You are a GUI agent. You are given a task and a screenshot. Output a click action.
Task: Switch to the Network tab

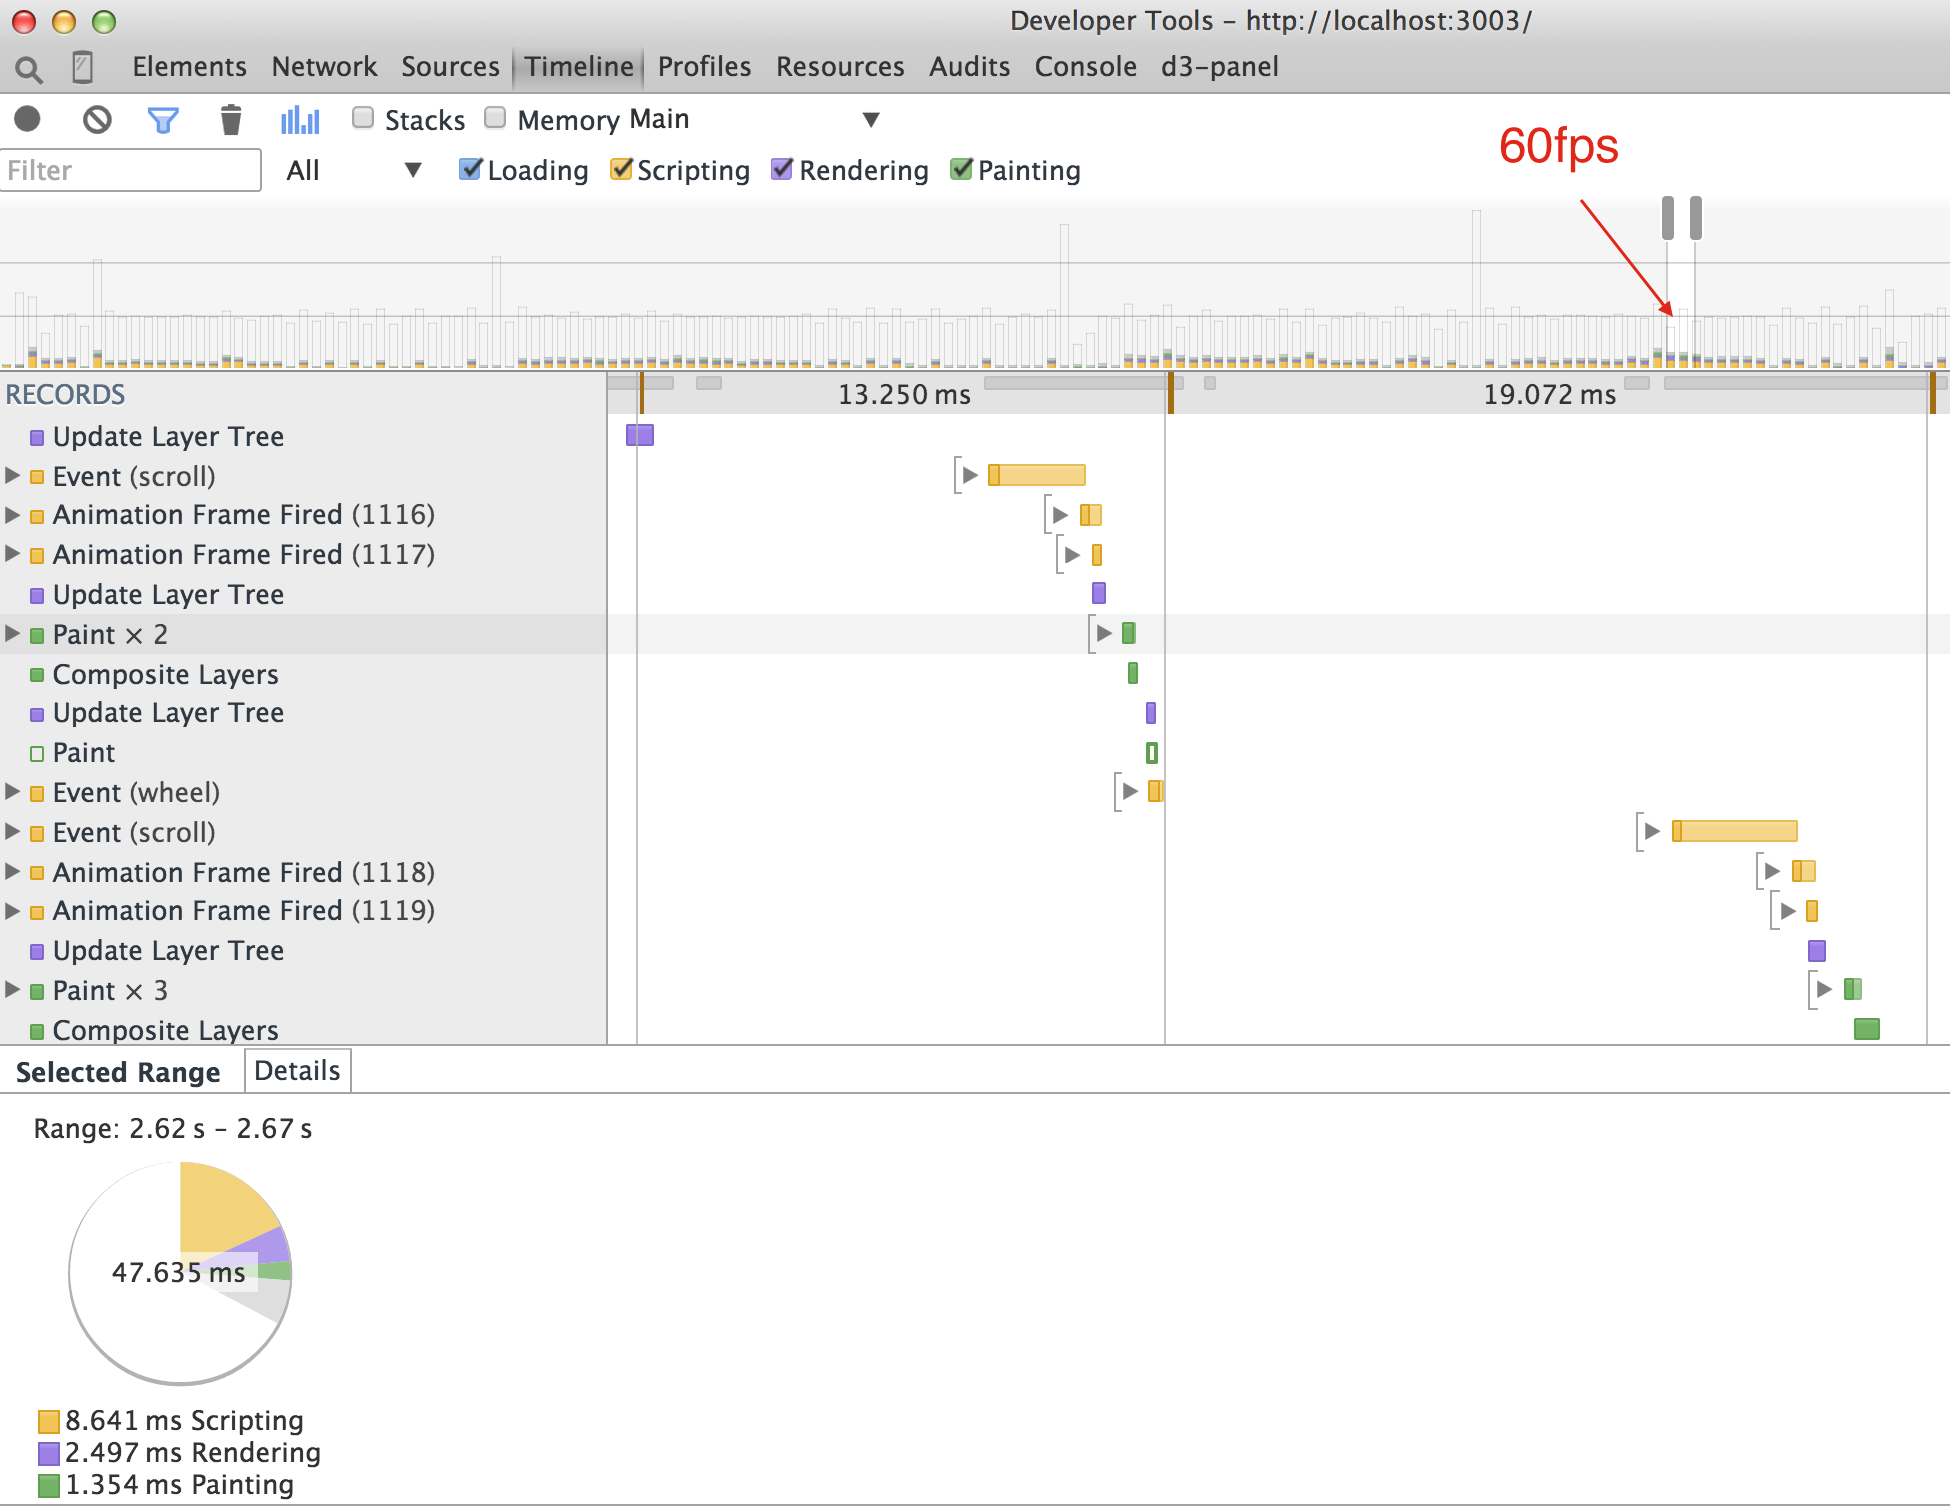pyautogui.click(x=324, y=67)
